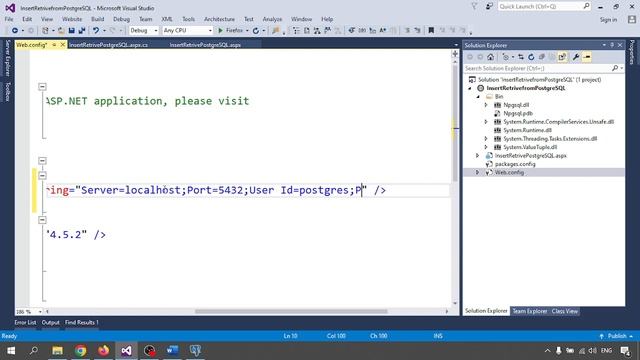640x360 pixels.
Task: Open Firefox from taskbar
Action: click(103, 351)
